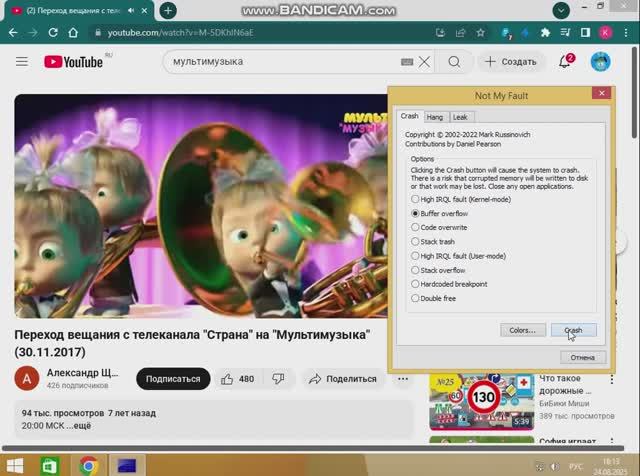
Task: Open Chrome profile avatar K
Action: coord(605,33)
